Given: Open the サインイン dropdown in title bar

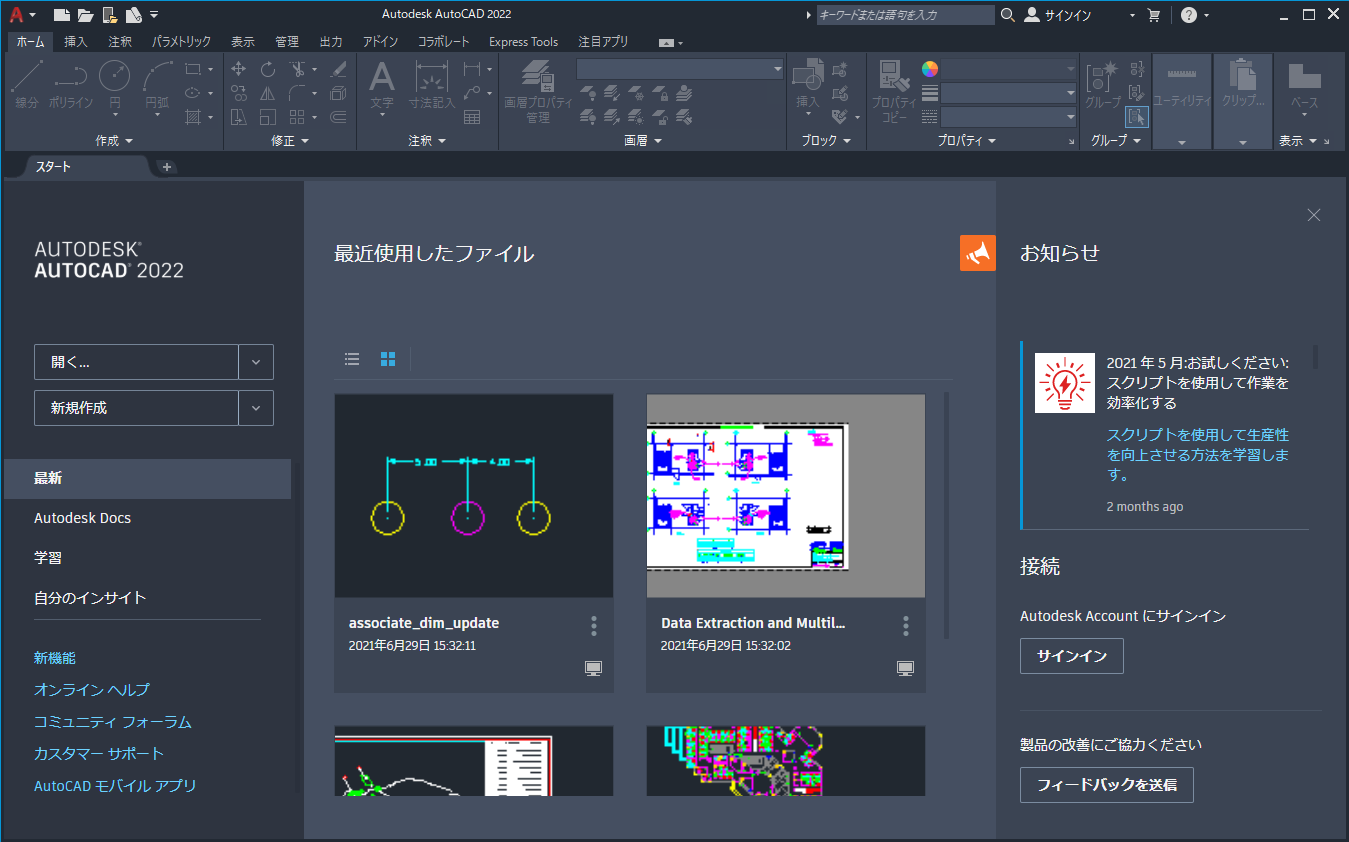Looking at the screenshot, I should [1132, 15].
